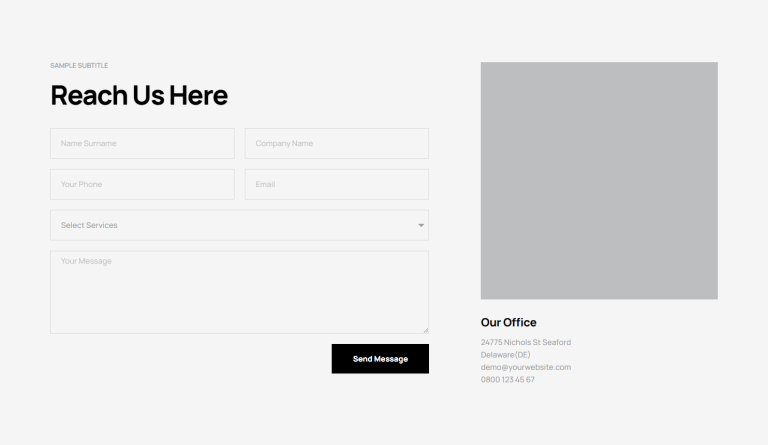Click the demo@yourwebsite.com email link

pos(525,367)
